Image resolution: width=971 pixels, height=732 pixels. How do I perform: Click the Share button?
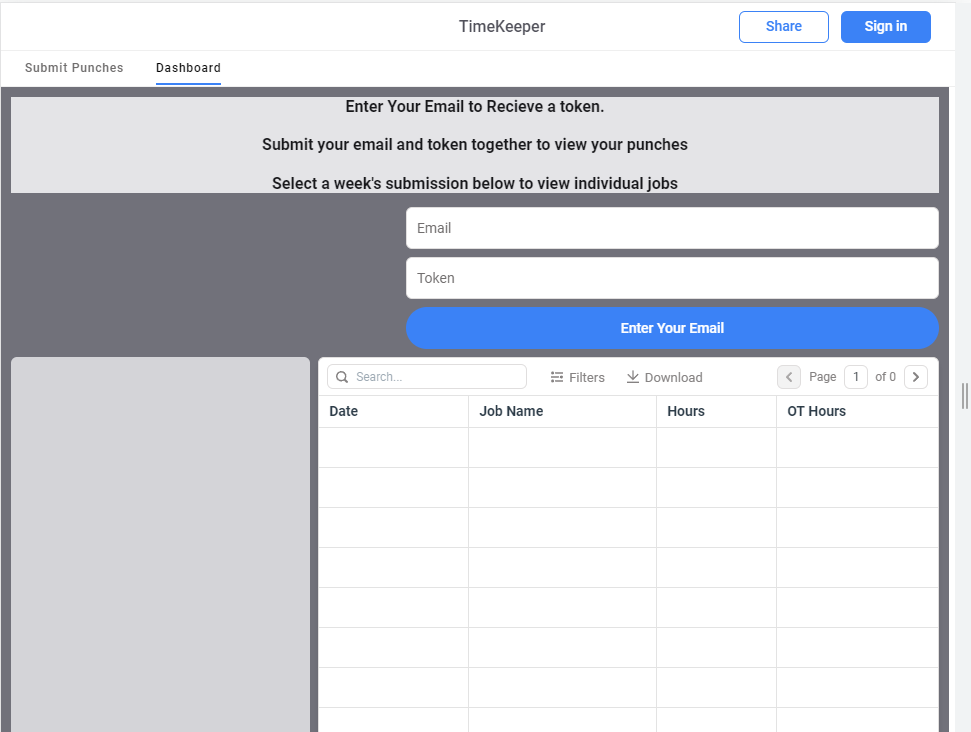783,27
